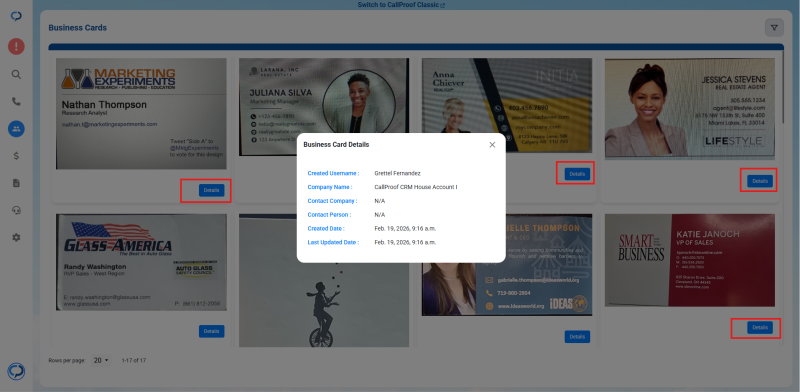Open the search magnifier icon in the sidebar
Screen dimensions: 800x392
coord(16,75)
